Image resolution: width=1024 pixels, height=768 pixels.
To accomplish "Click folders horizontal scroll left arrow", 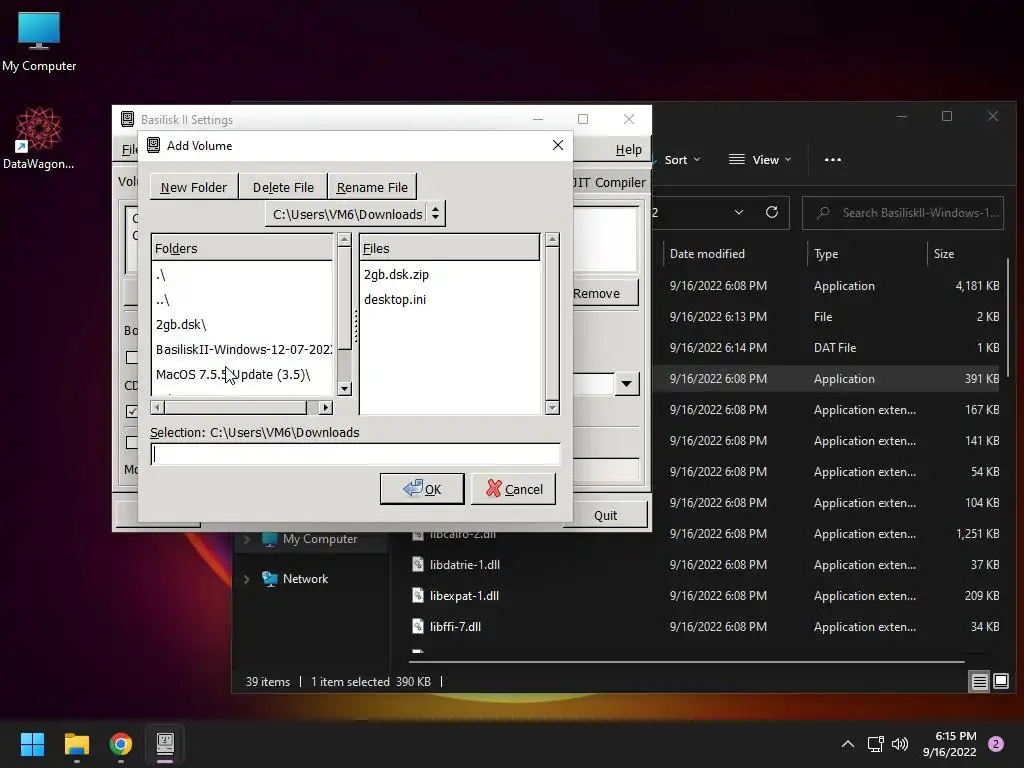I will point(157,408).
